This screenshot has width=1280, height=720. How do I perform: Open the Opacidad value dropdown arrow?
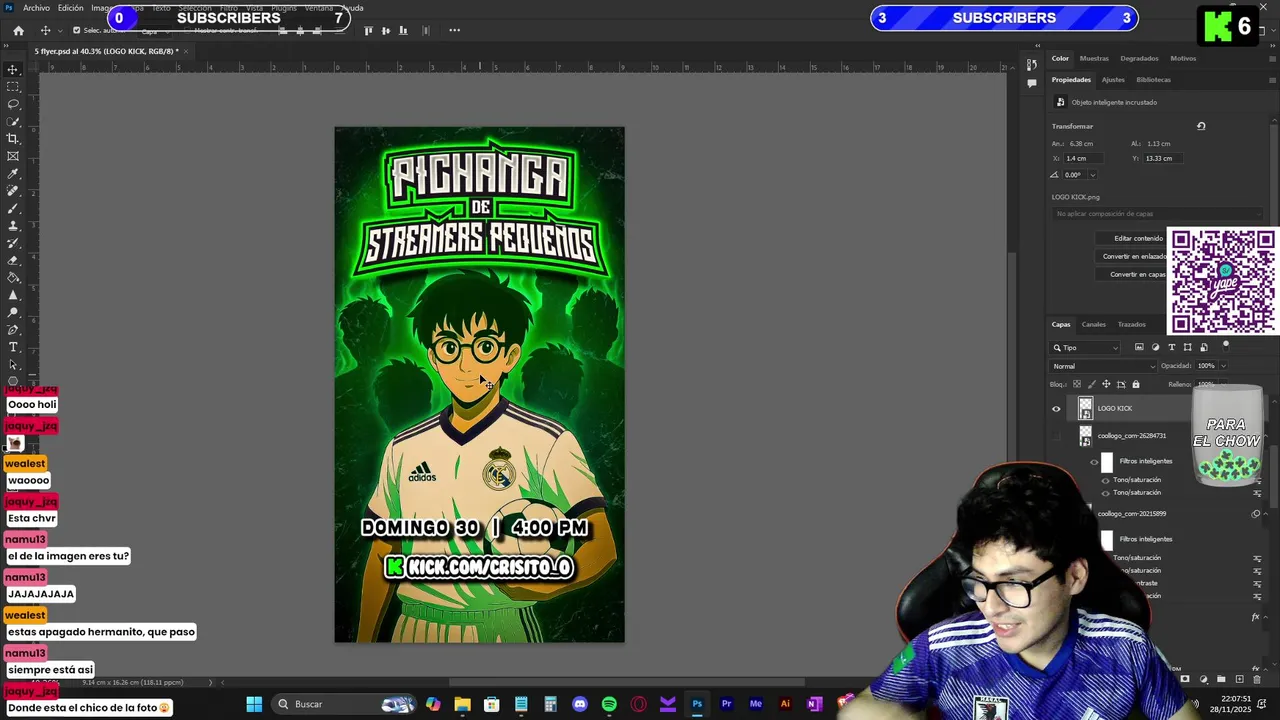coord(1222,366)
